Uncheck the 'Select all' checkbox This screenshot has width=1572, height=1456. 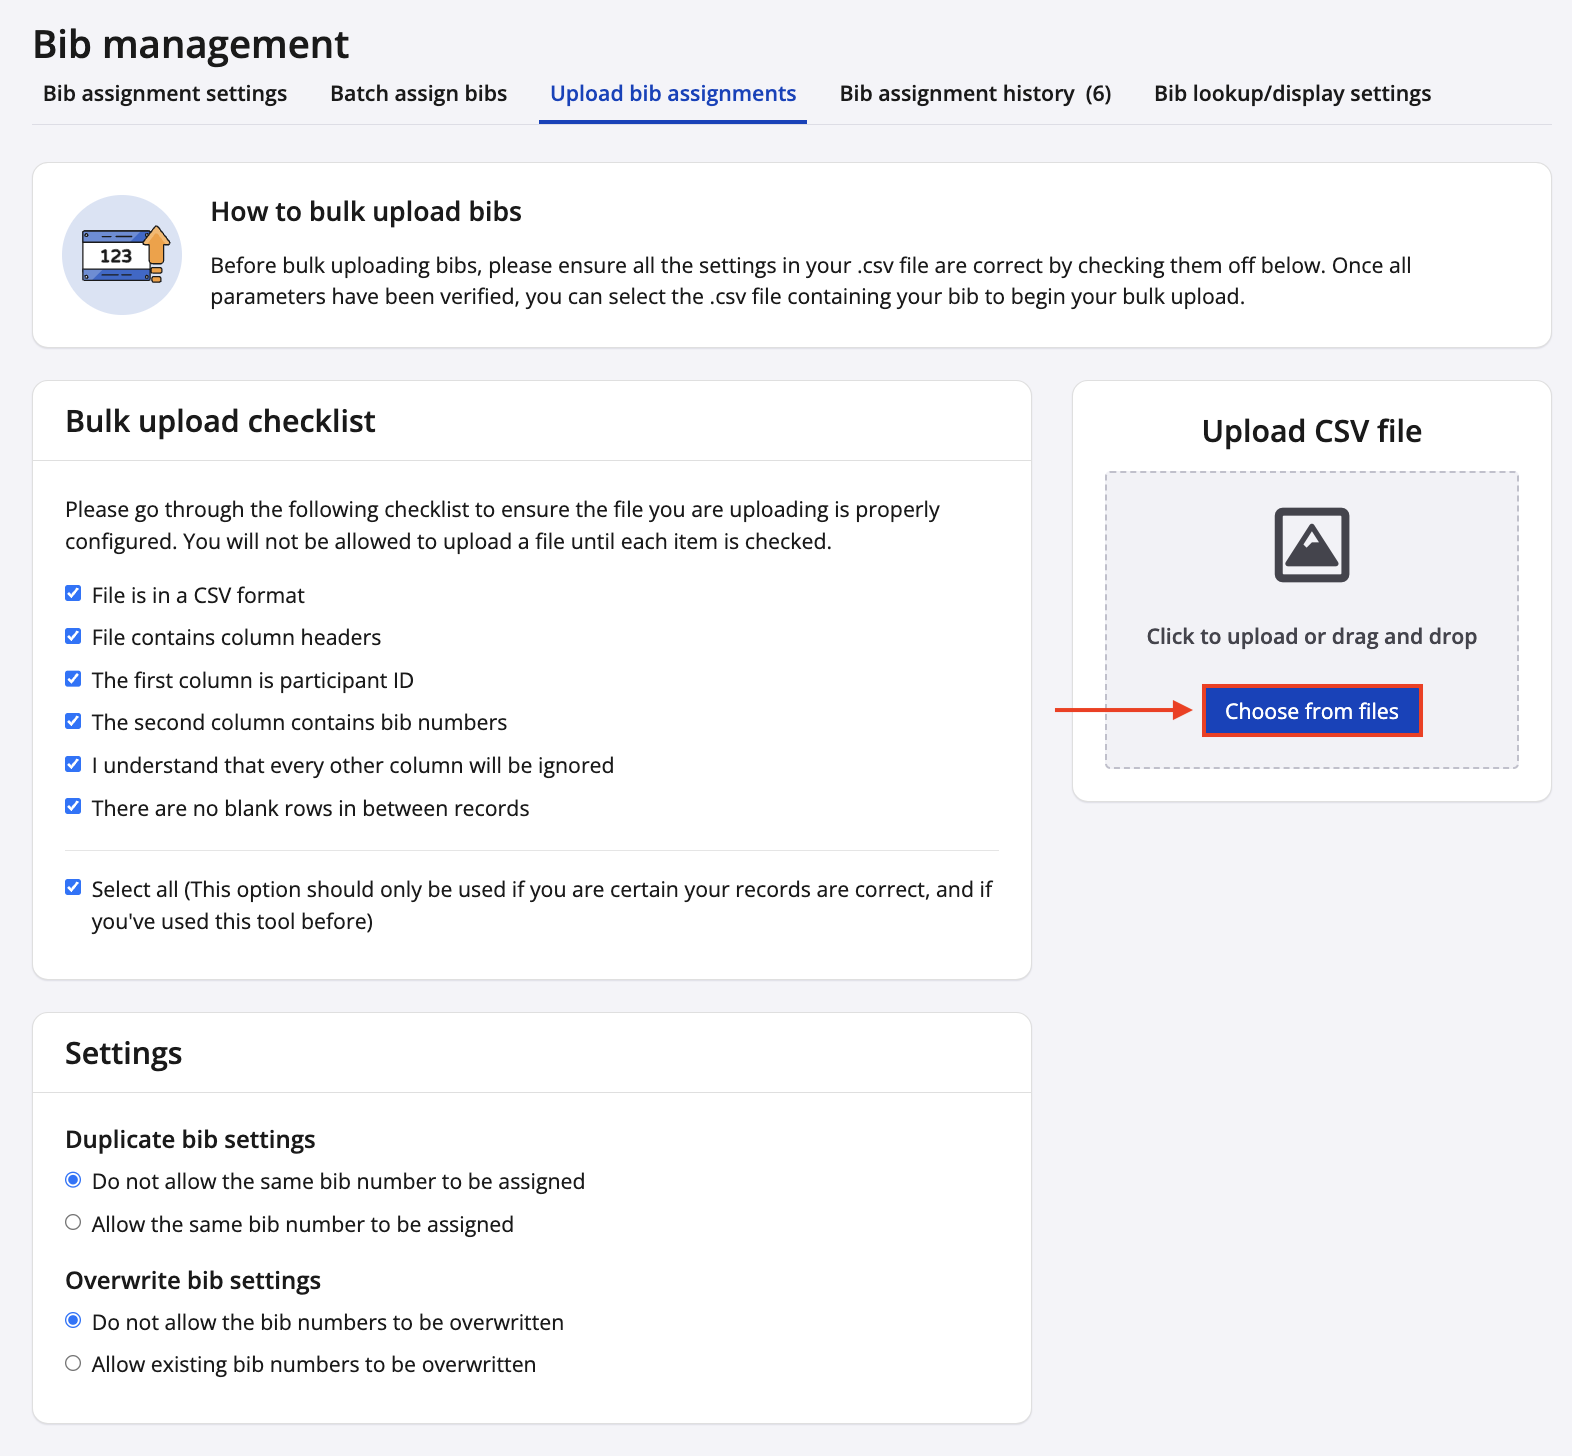pyautogui.click(x=73, y=888)
